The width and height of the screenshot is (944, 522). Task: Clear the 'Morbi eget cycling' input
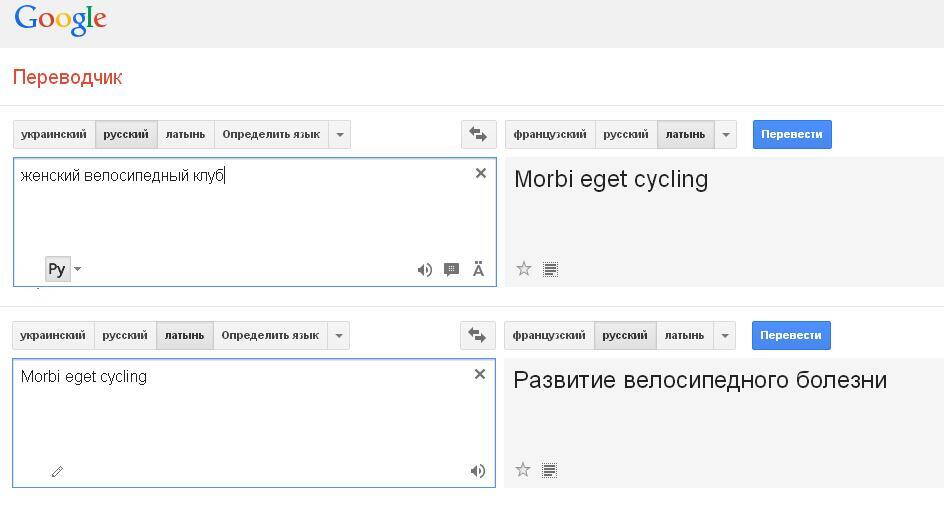[x=480, y=374]
